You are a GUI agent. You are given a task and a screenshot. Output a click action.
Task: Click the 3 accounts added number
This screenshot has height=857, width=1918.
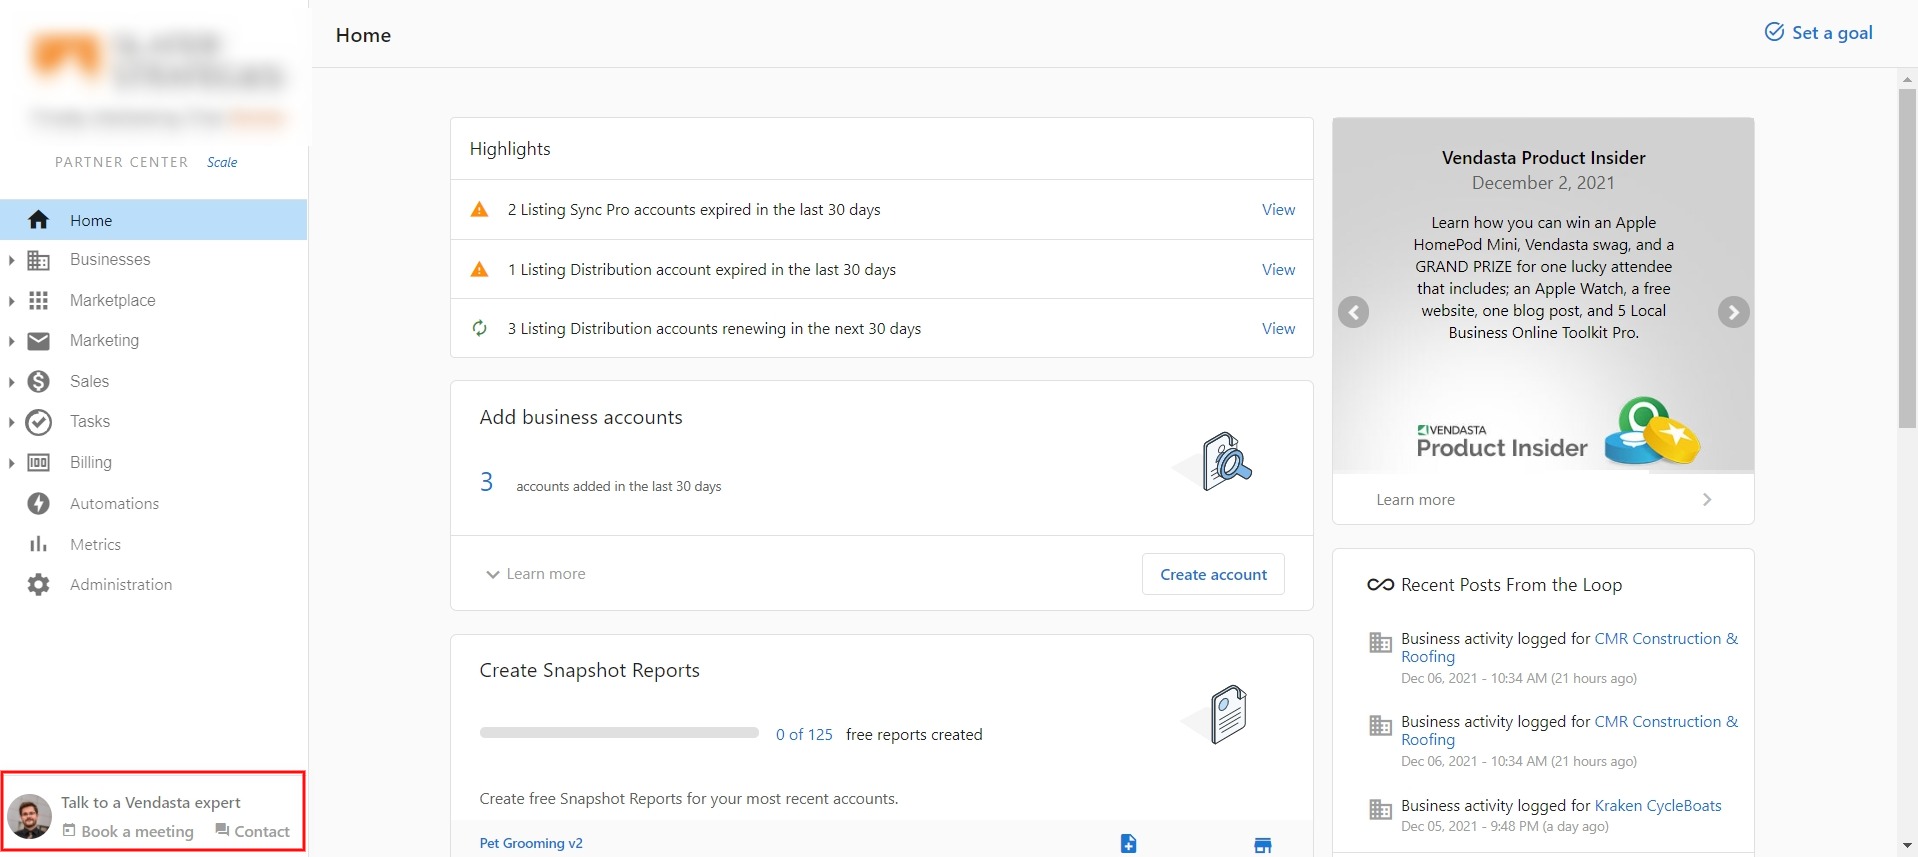click(487, 482)
